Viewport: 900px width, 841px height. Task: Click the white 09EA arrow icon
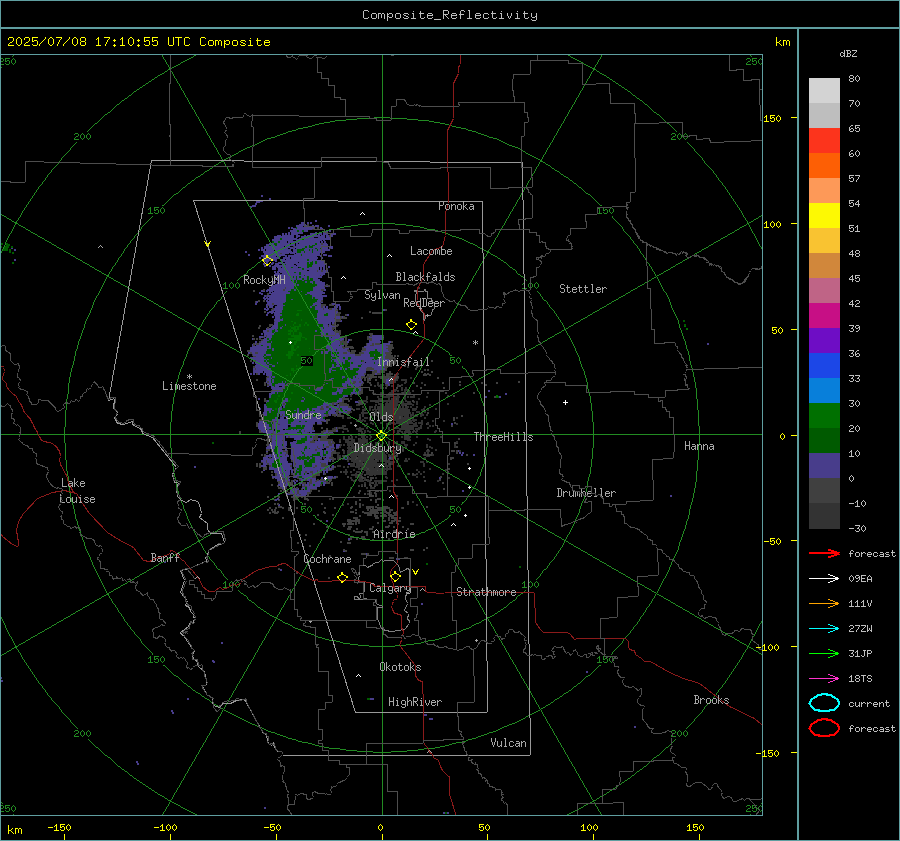(824, 579)
